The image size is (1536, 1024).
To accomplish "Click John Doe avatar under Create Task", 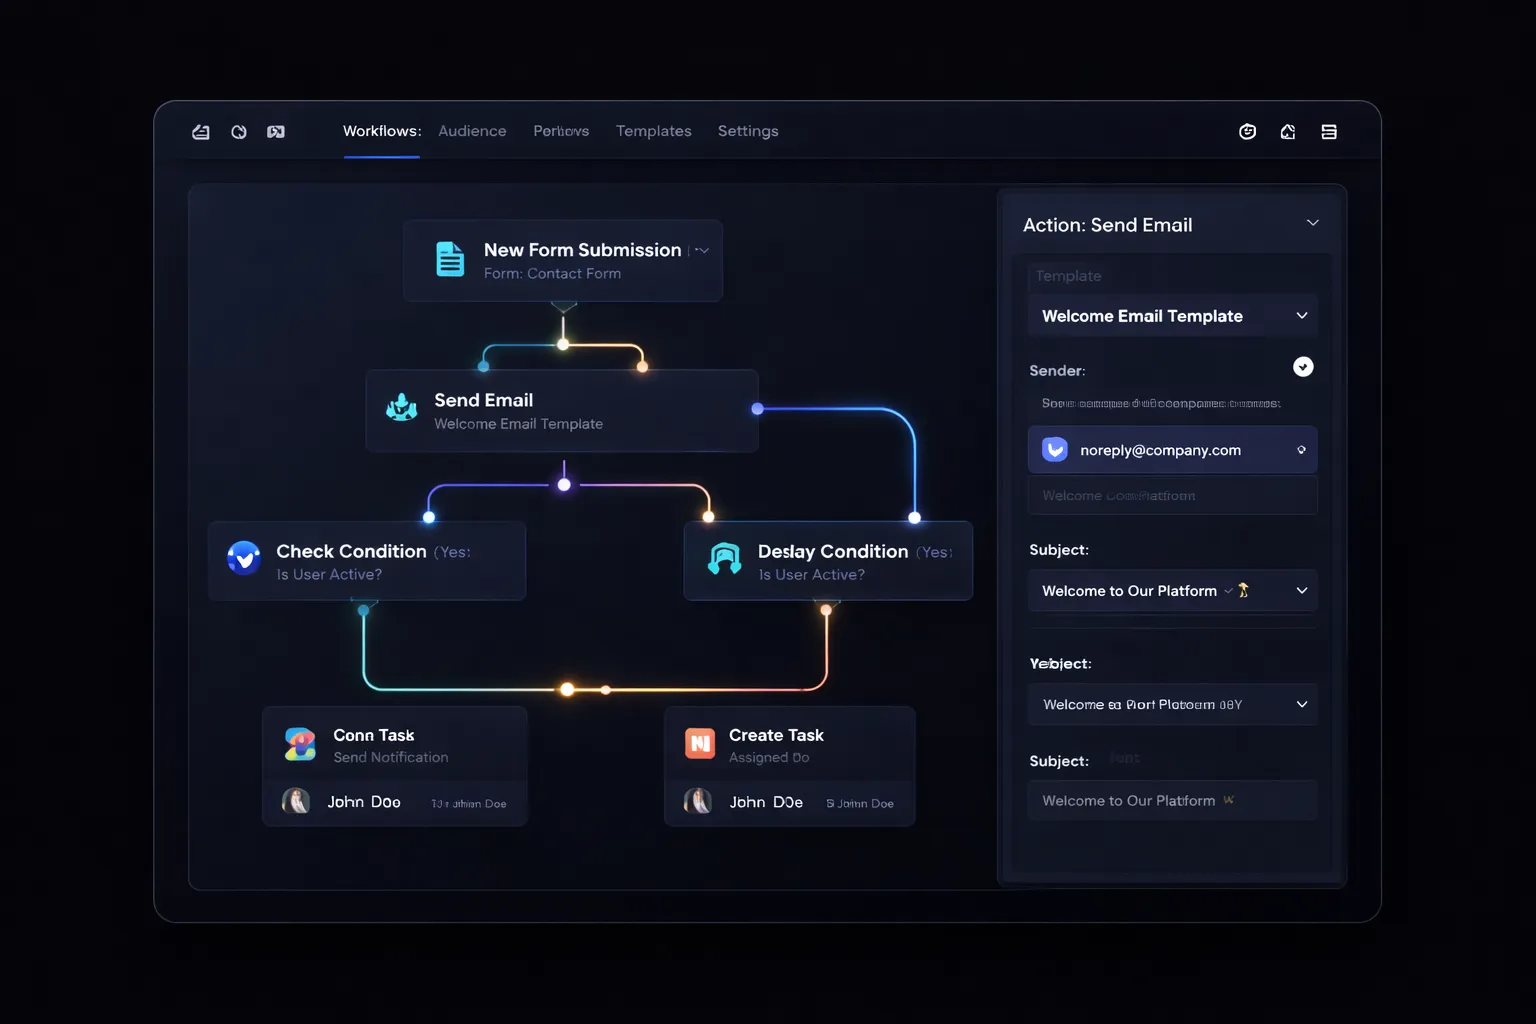I will click(697, 801).
